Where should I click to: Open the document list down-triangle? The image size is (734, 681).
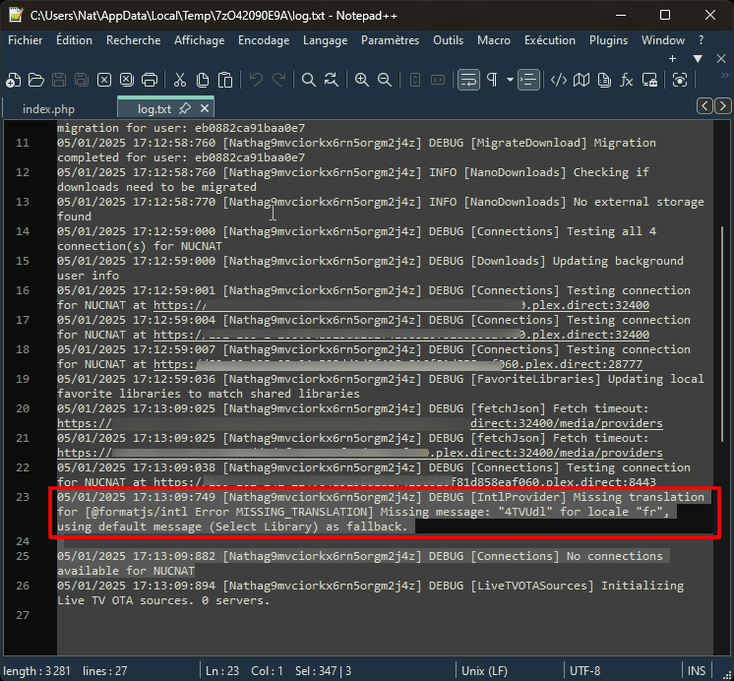pyautogui.click(x=697, y=59)
